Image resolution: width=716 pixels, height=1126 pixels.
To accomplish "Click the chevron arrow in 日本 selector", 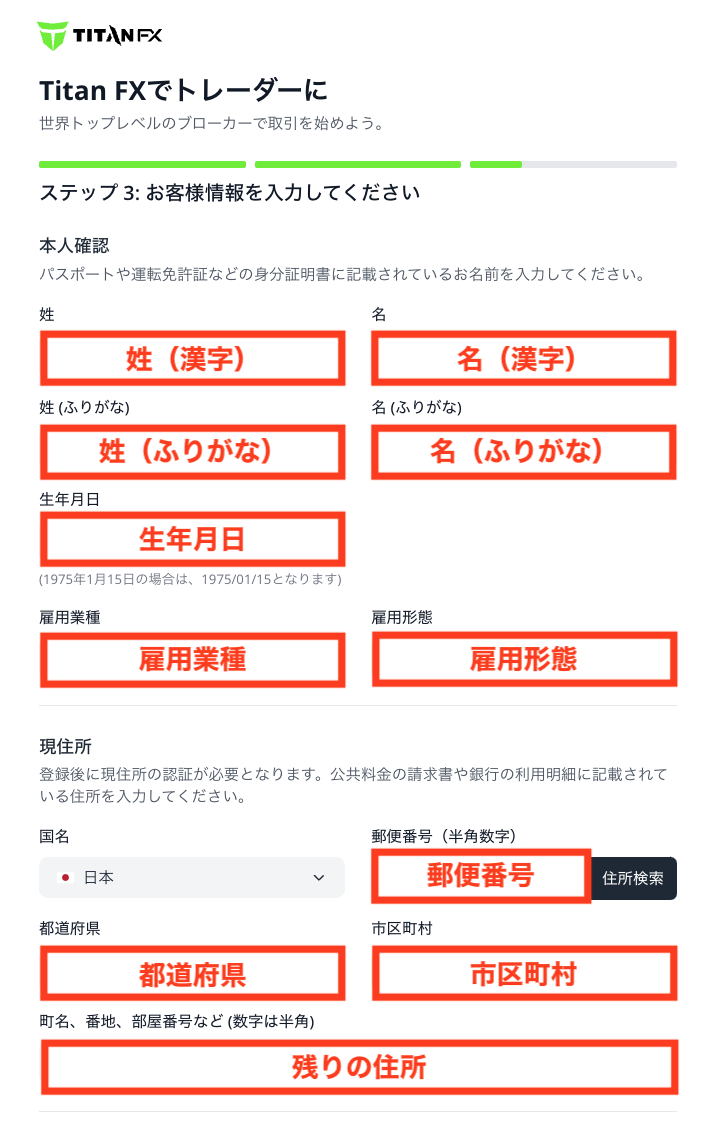I will point(319,878).
